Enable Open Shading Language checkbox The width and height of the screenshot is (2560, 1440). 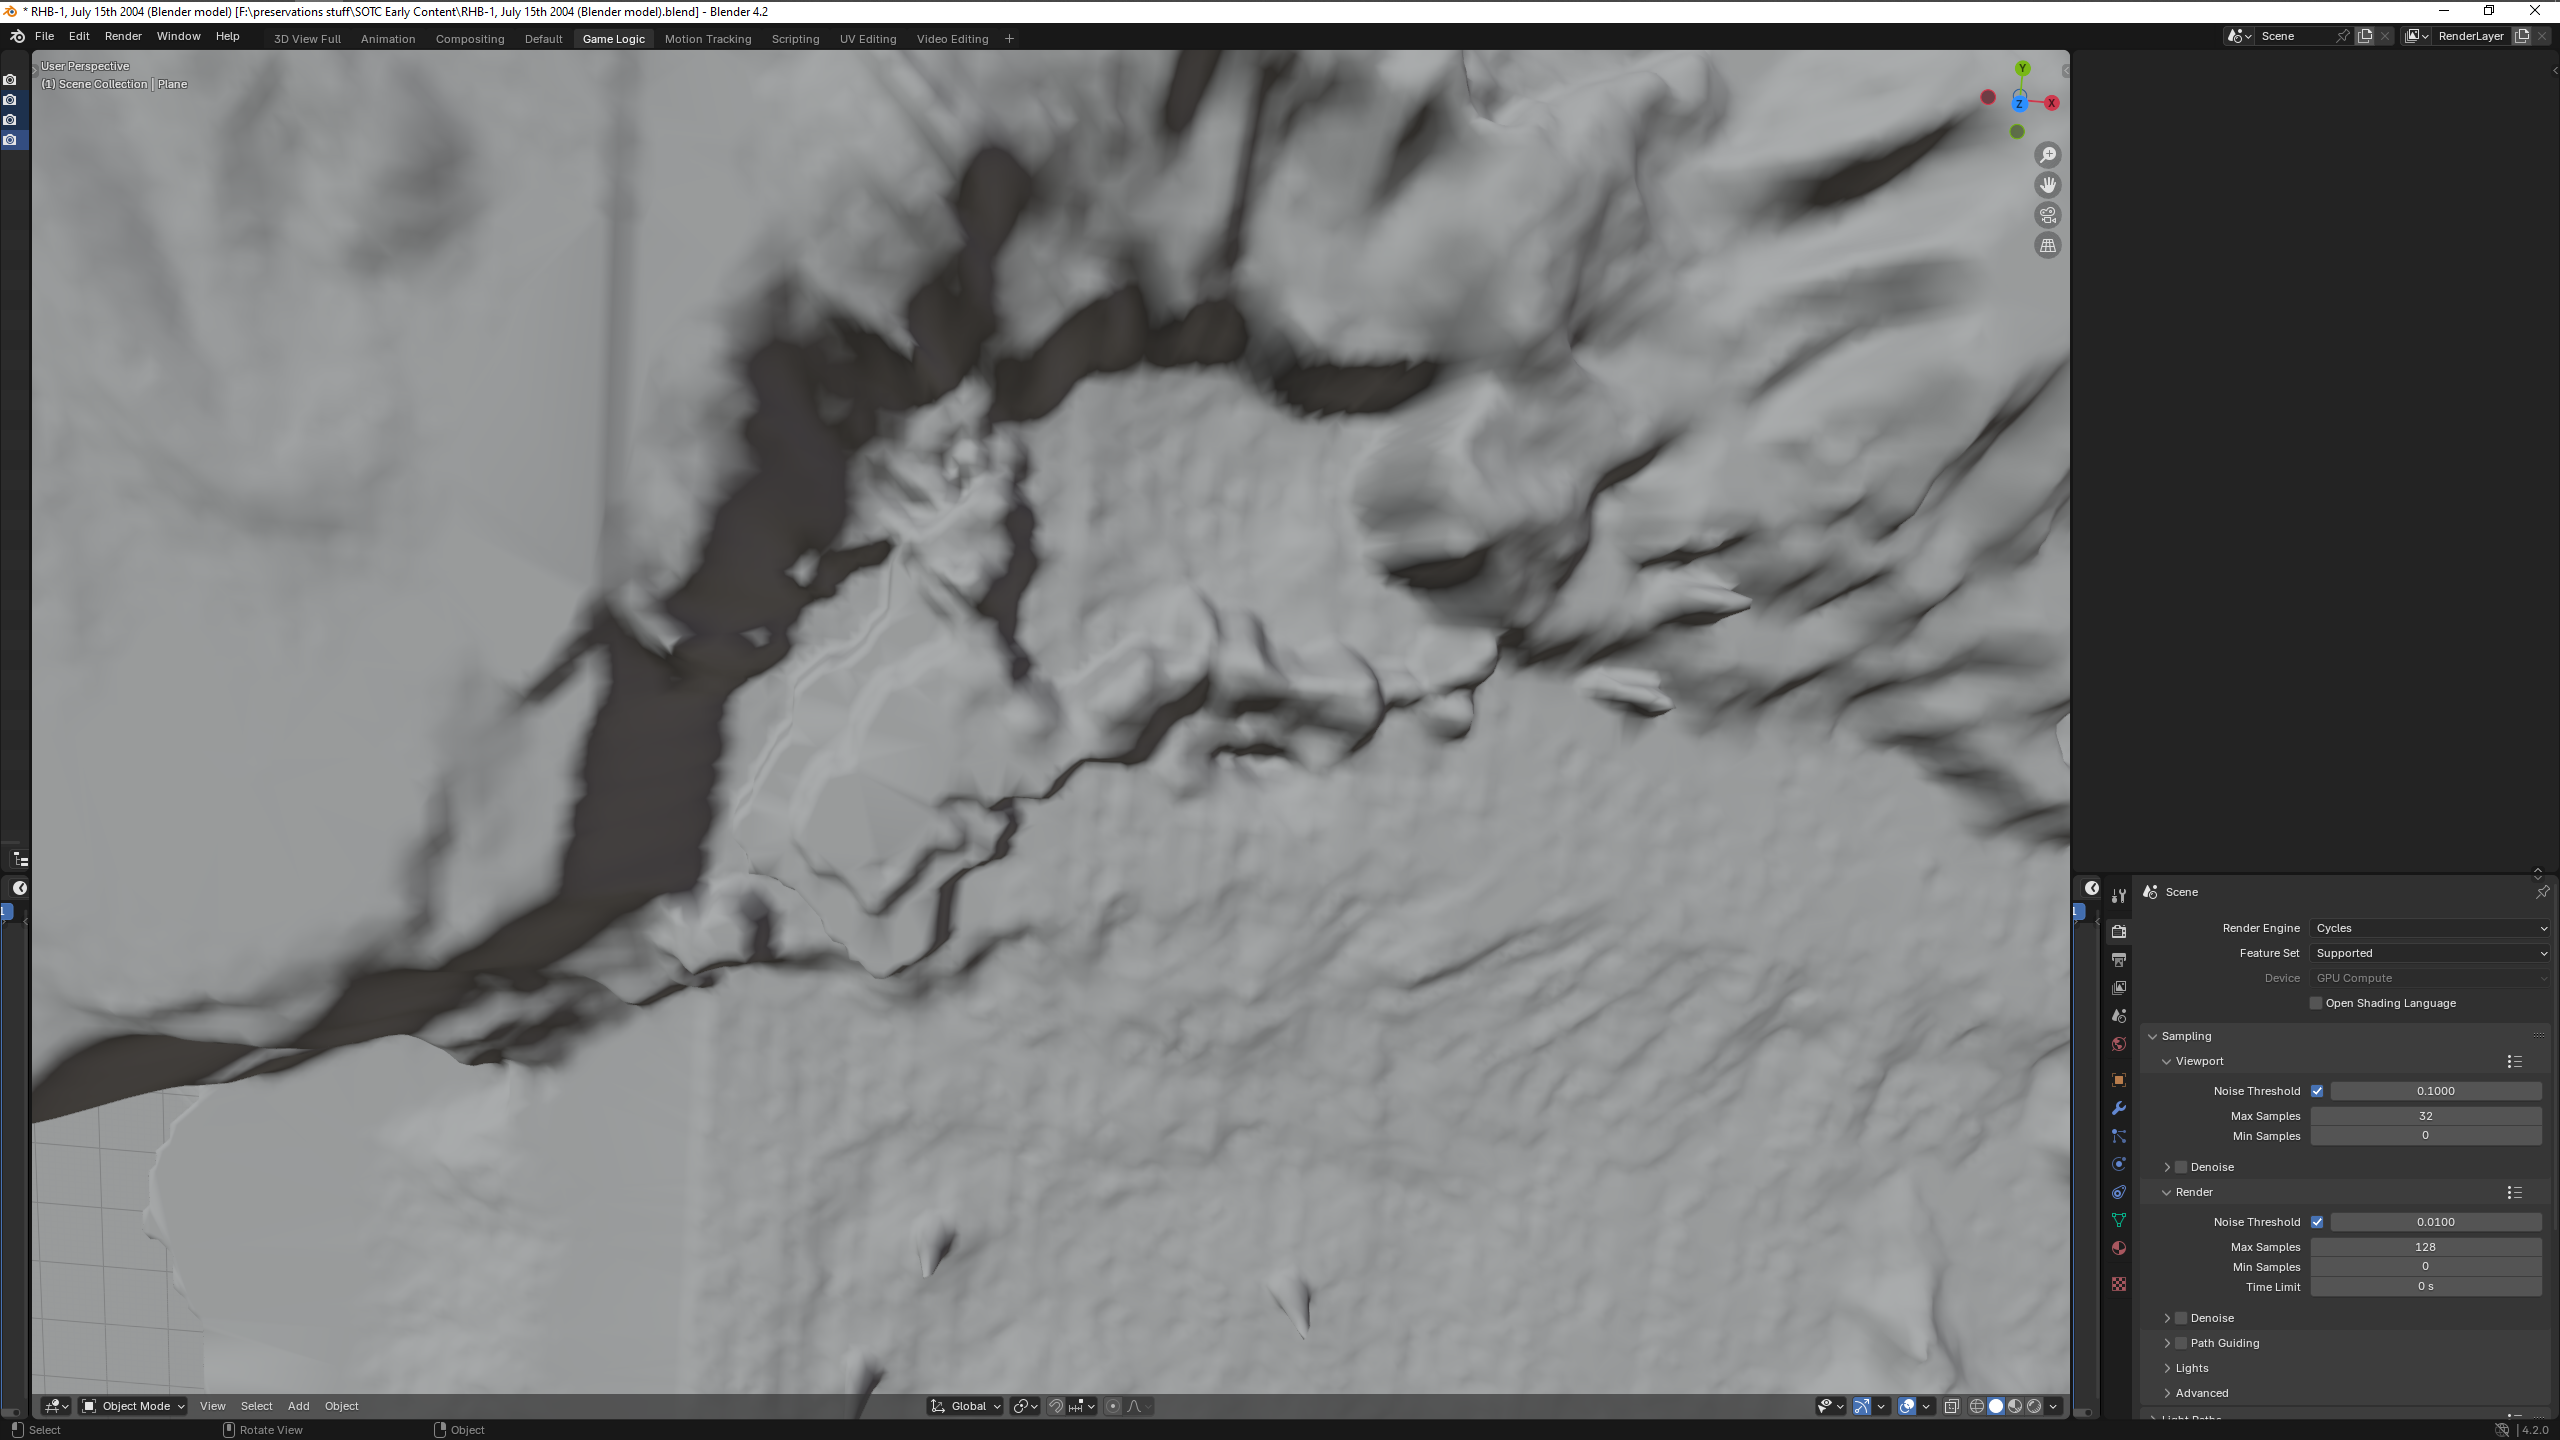2316,1003
